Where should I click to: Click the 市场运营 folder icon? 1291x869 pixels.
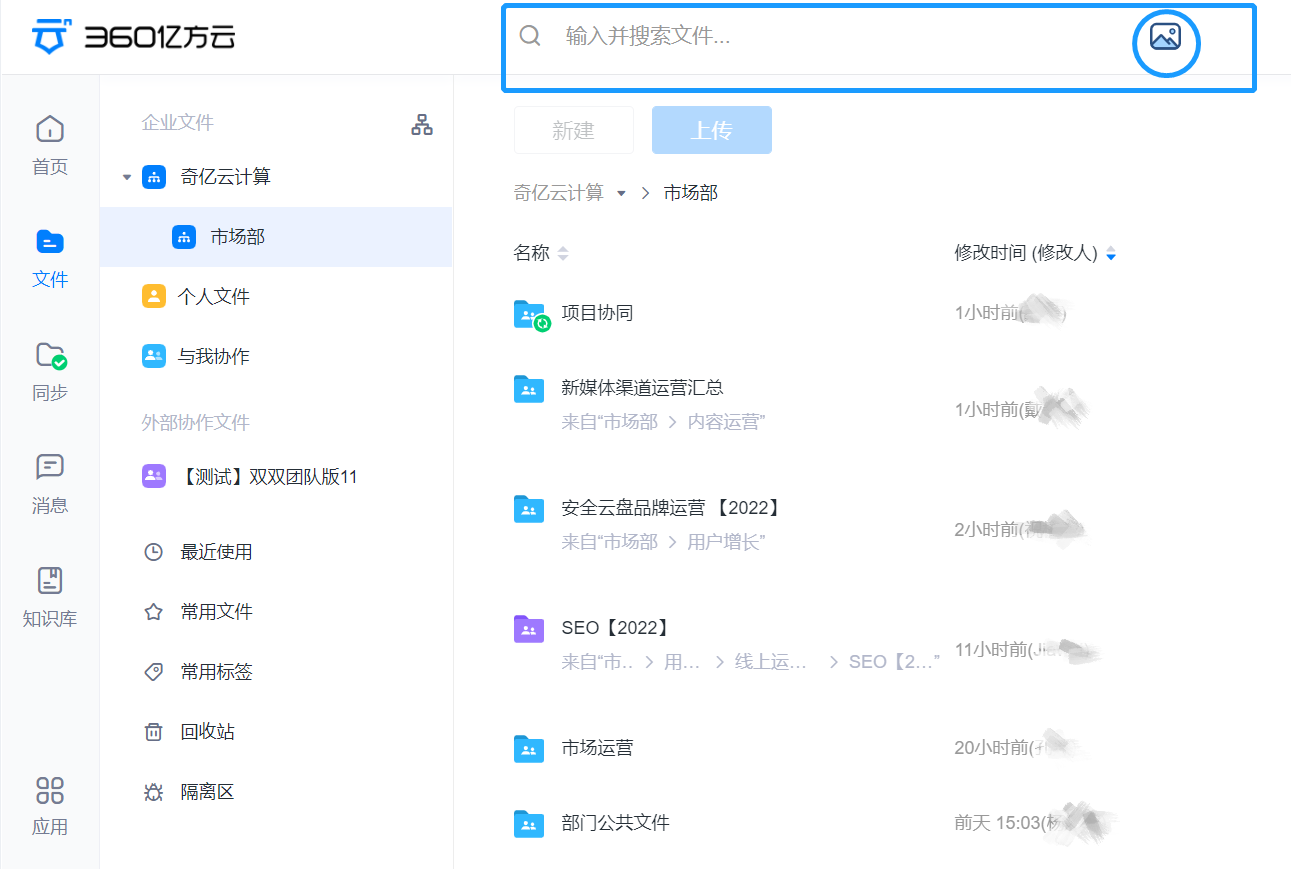[529, 748]
